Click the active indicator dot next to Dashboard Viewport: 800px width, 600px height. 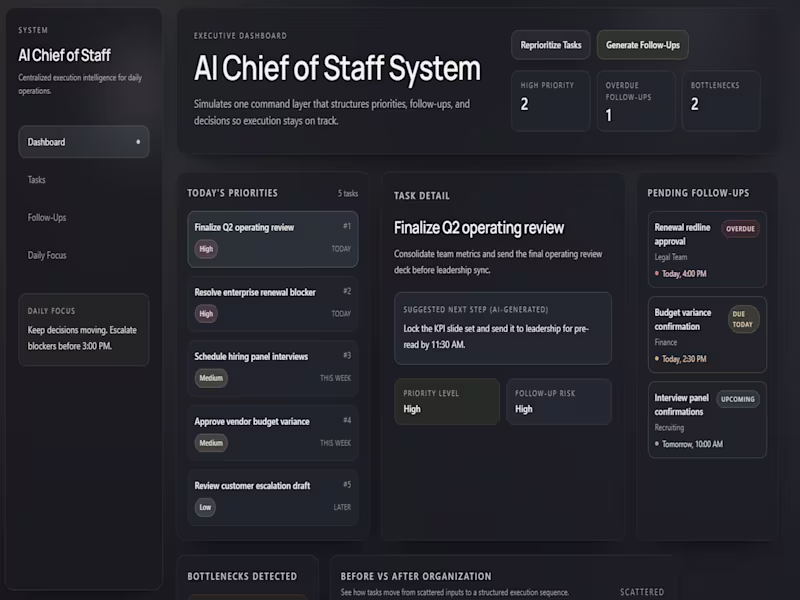tap(139, 142)
